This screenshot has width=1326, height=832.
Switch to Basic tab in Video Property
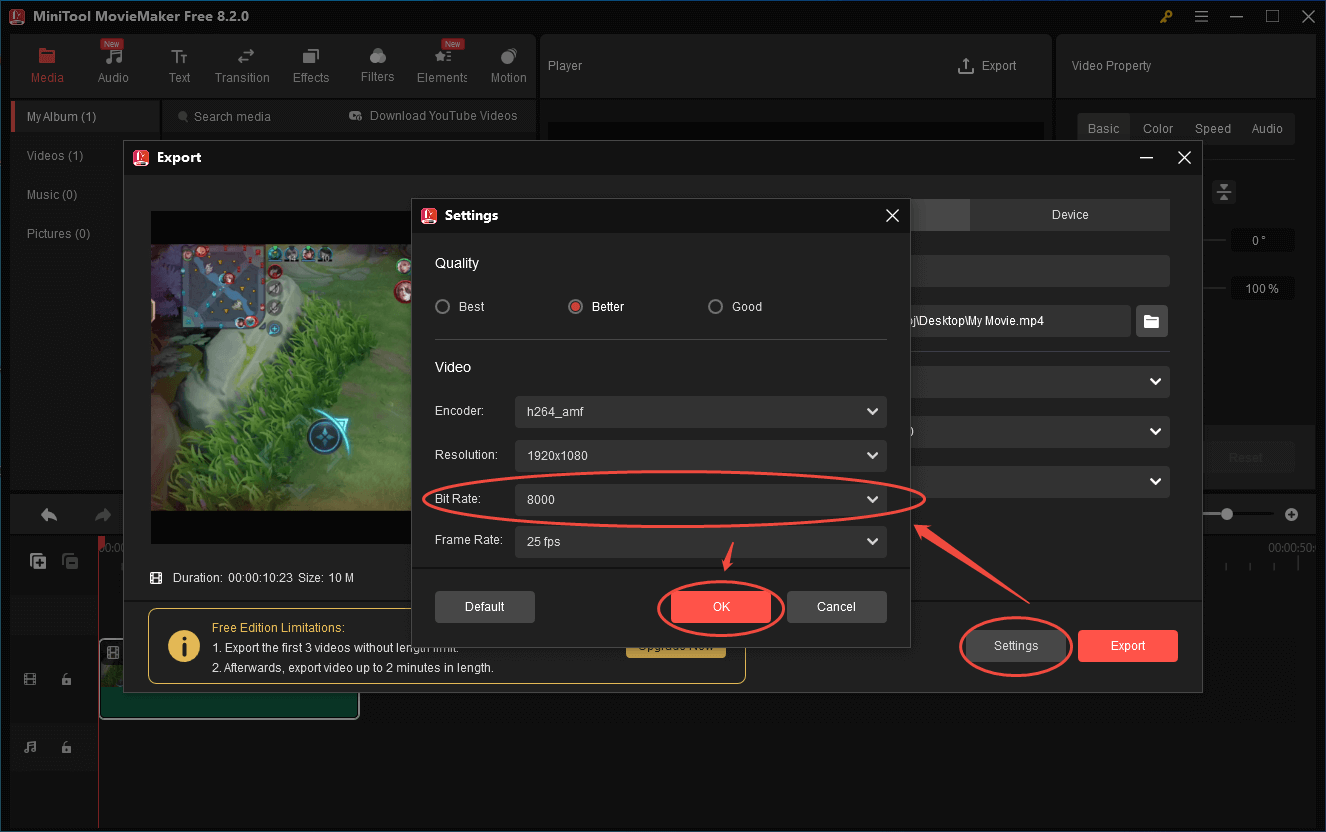click(1103, 128)
